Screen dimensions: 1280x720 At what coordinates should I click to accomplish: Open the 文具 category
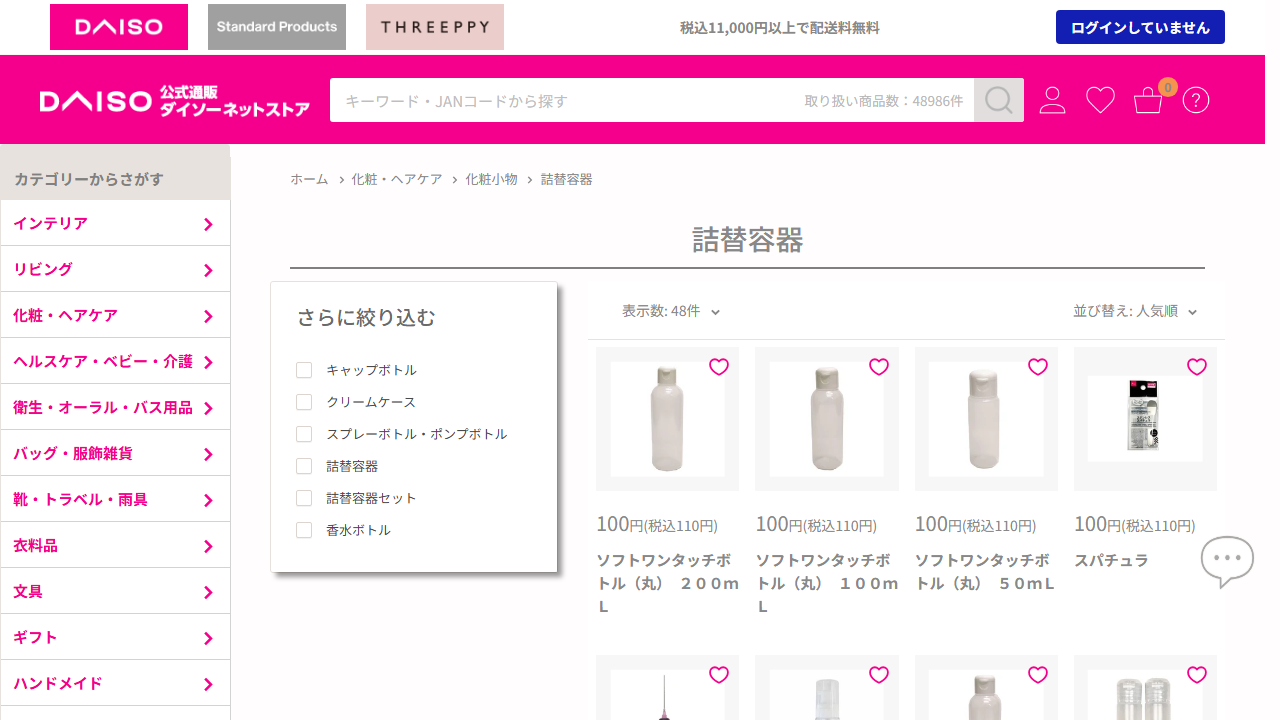[115, 591]
